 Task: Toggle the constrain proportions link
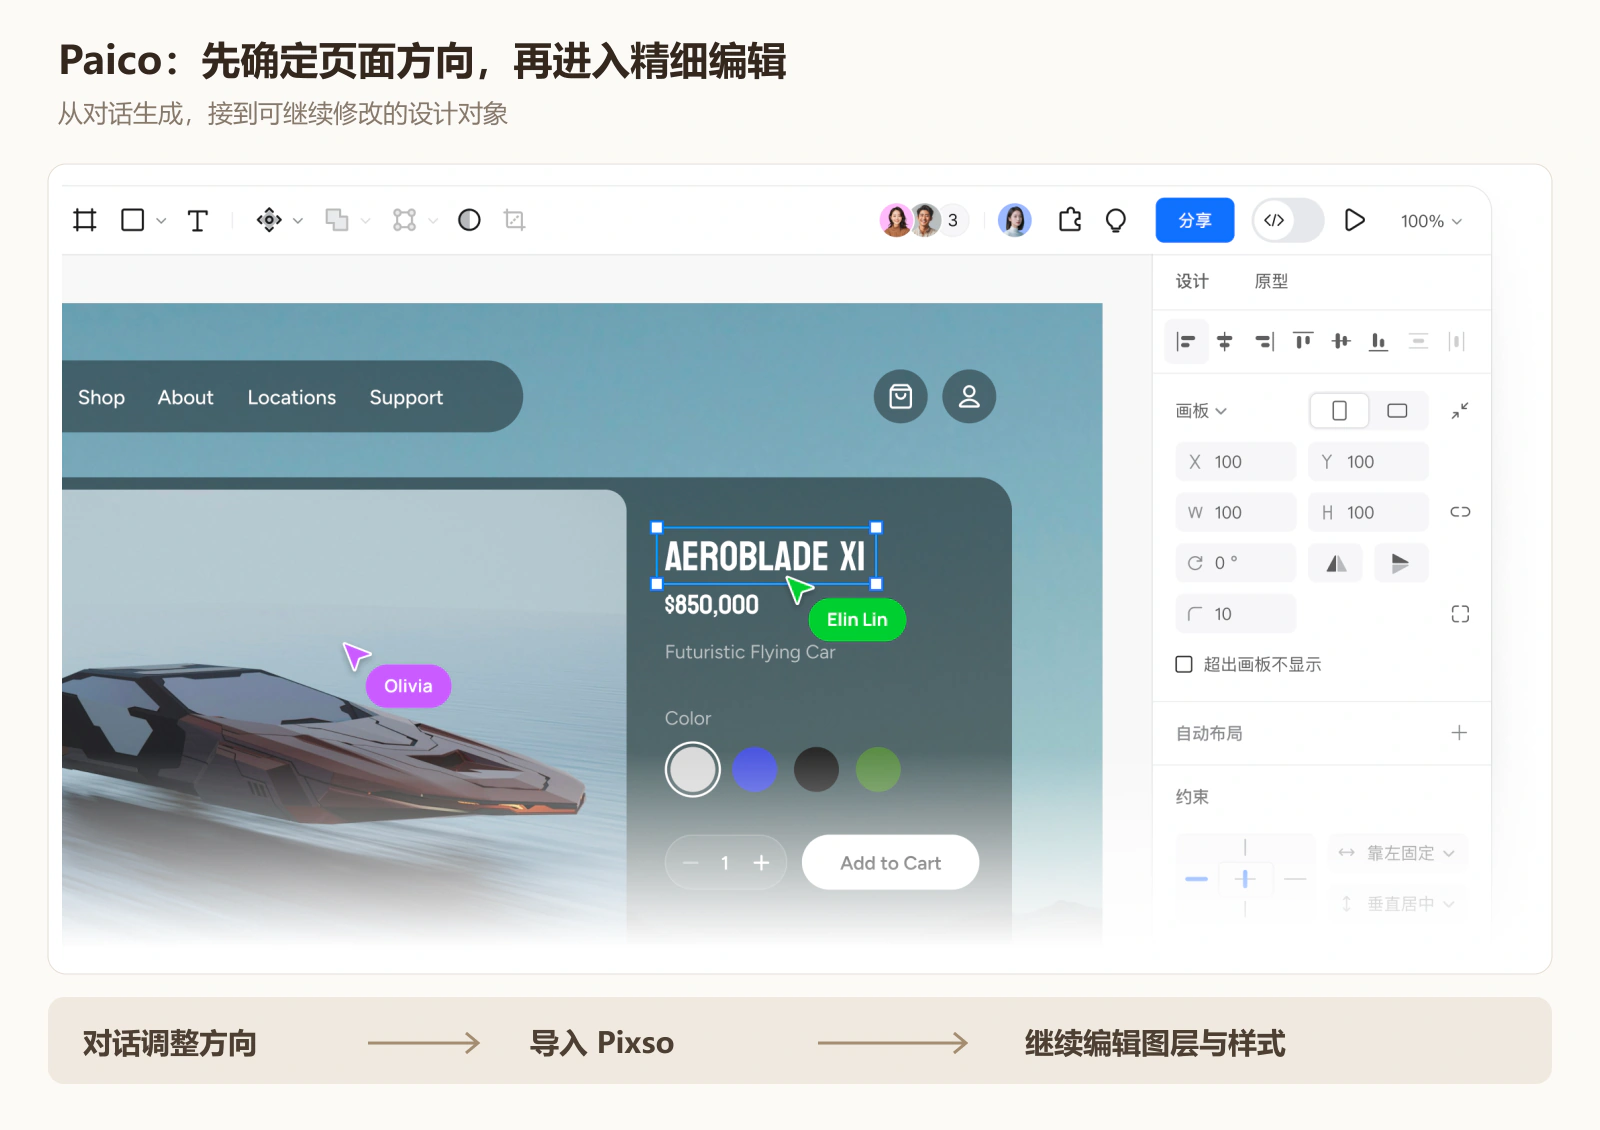click(1460, 512)
